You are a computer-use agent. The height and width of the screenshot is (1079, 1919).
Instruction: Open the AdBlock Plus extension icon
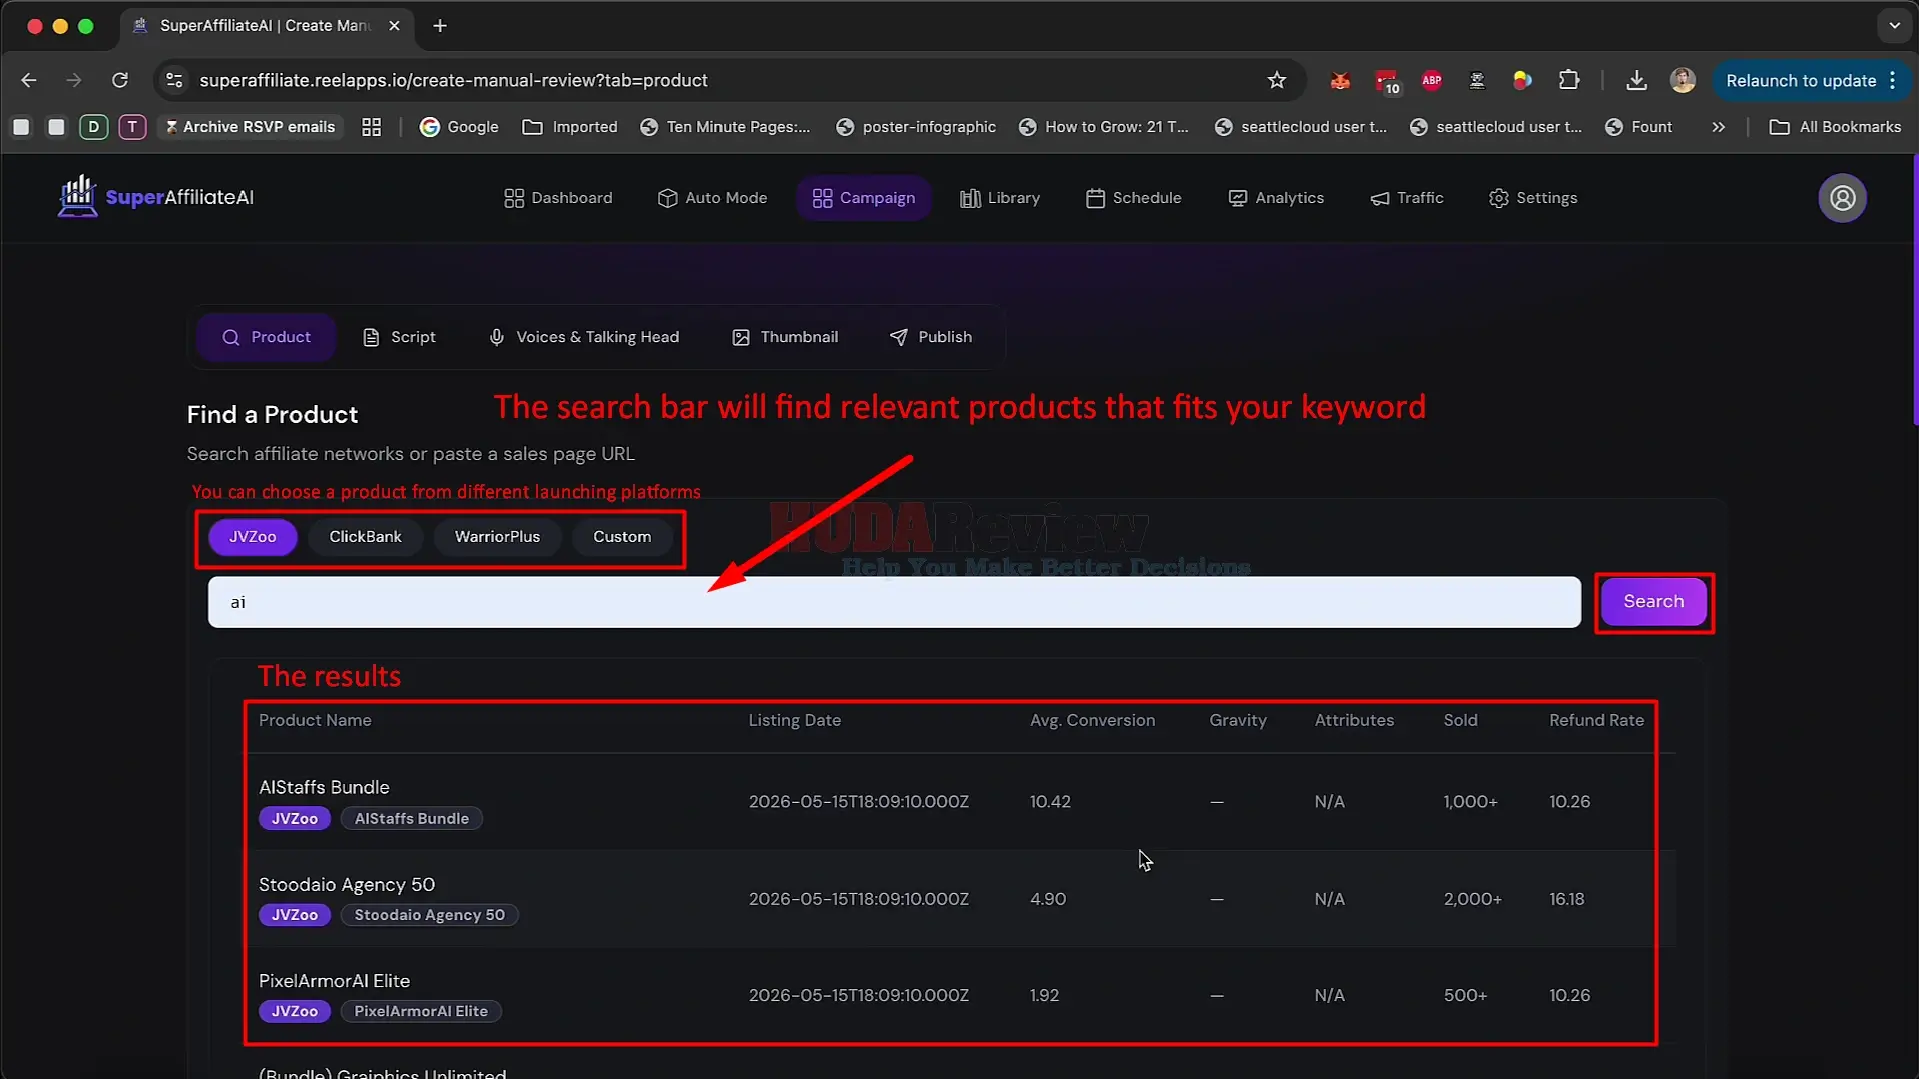pos(1431,80)
